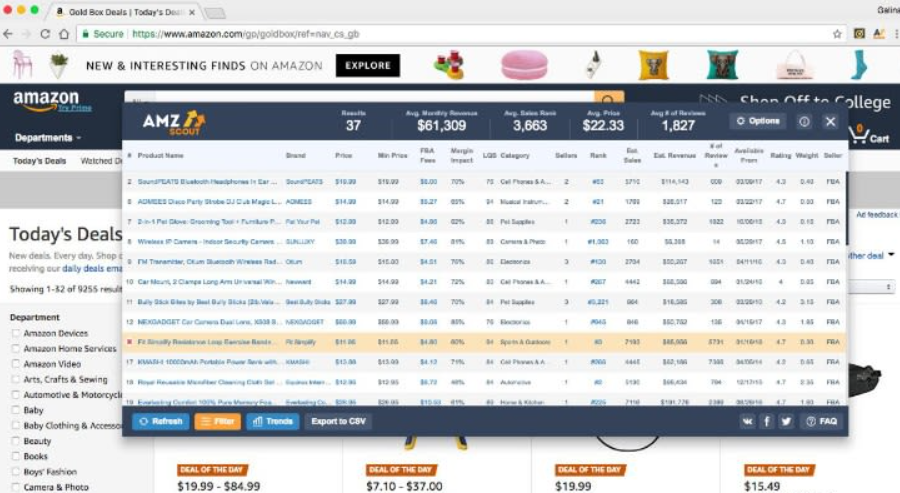Click the pink chair thumbnail in banner

click(22, 65)
